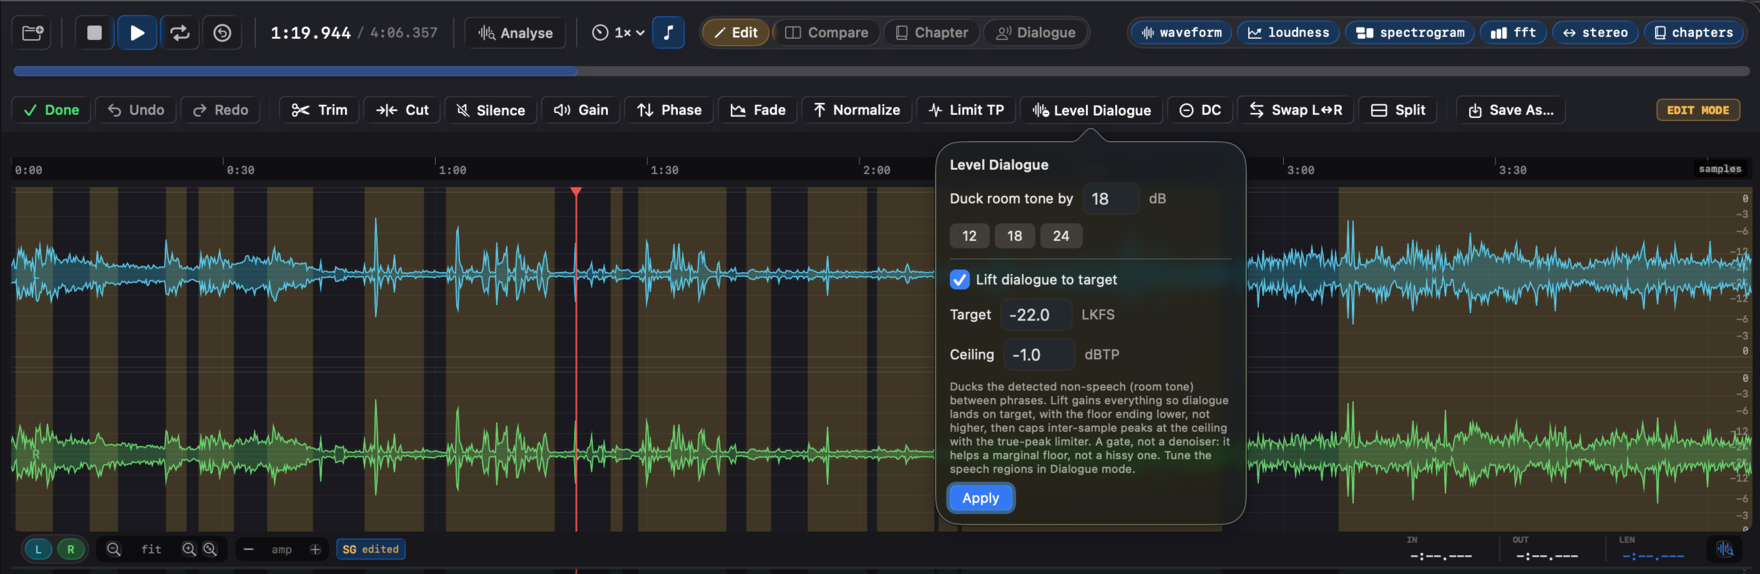Apply the Level Dialogue settings

(x=981, y=498)
